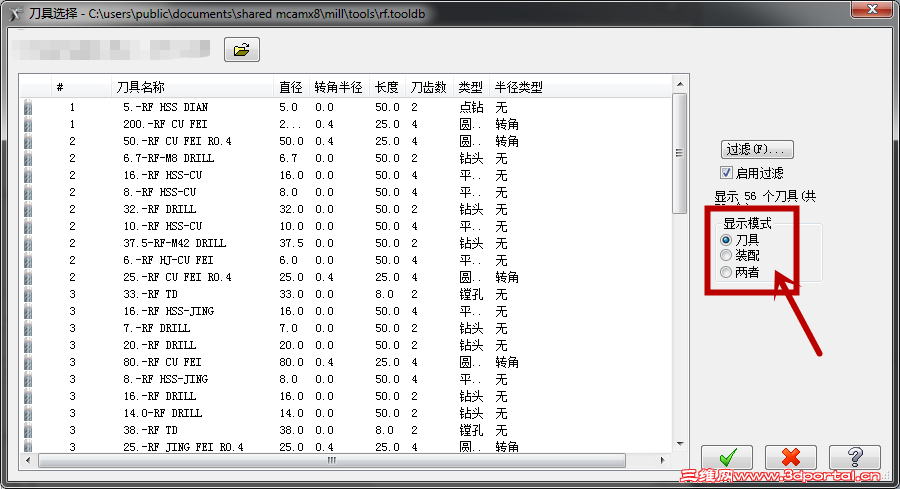Select tool 8.-RF HSS-JING
Viewport: 900px width, 489px height.
click(x=165, y=379)
